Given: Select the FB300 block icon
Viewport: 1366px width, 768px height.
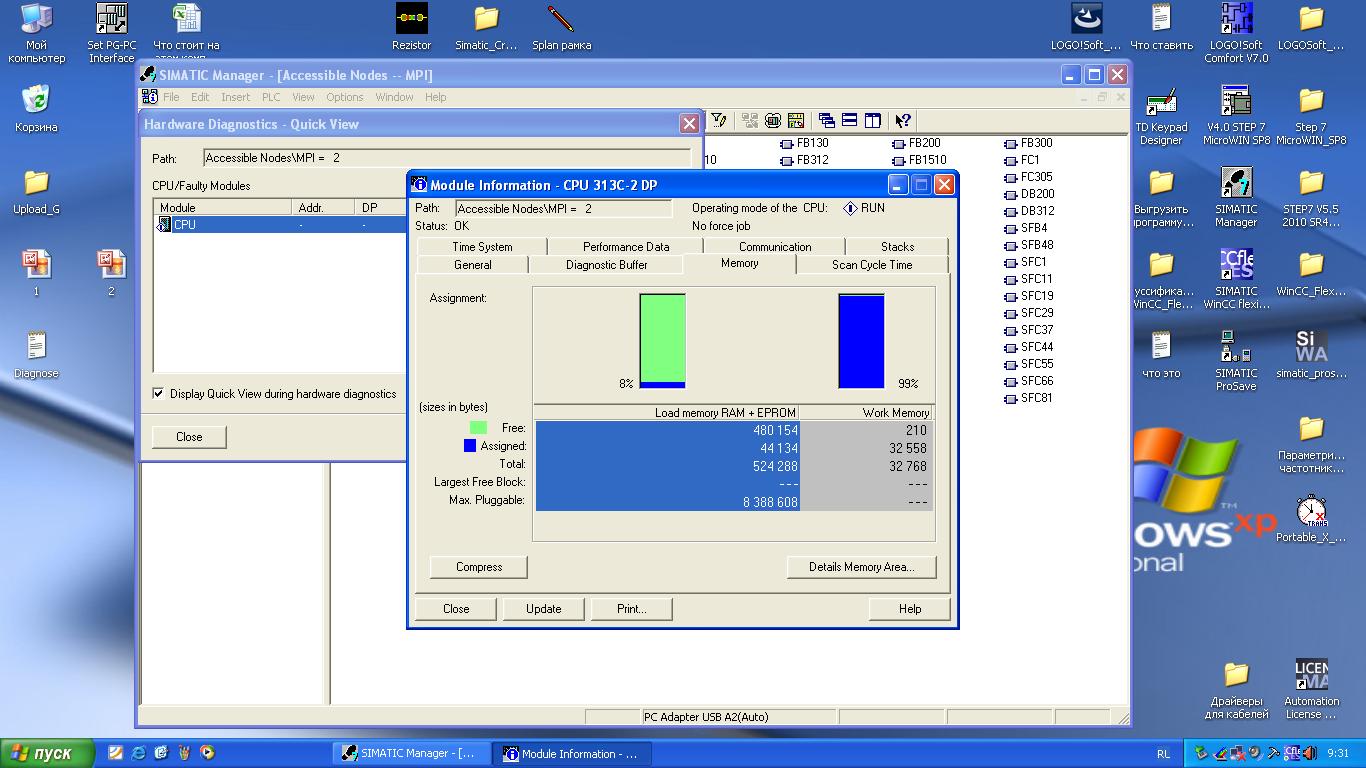Looking at the screenshot, I should (x=1011, y=143).
